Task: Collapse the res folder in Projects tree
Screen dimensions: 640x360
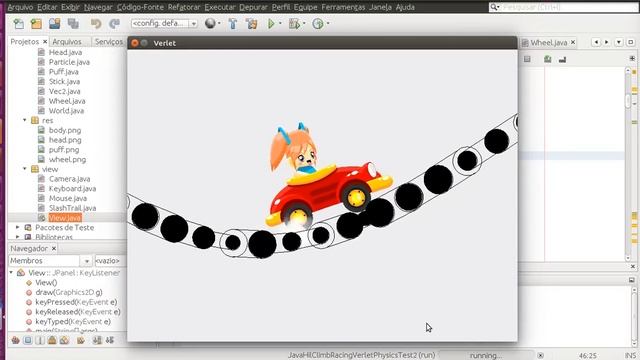Action: [x=24, y=120]
